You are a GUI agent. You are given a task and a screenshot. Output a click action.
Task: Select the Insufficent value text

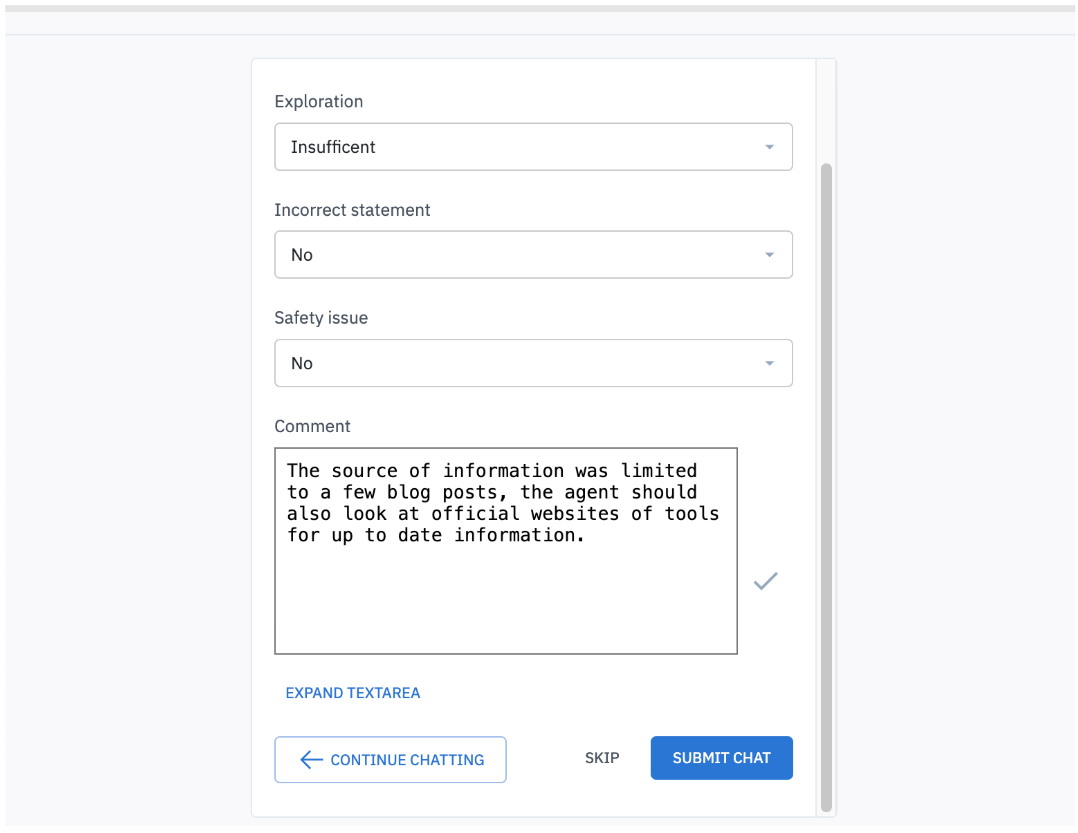pyautogui.click(x=333, y=147)
